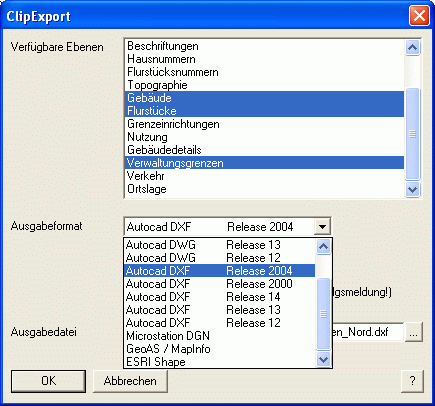The width and height of the screenshot is (435, 406).
Task: Choose Autocad DXF Release 2000
Action: [219, 284]
